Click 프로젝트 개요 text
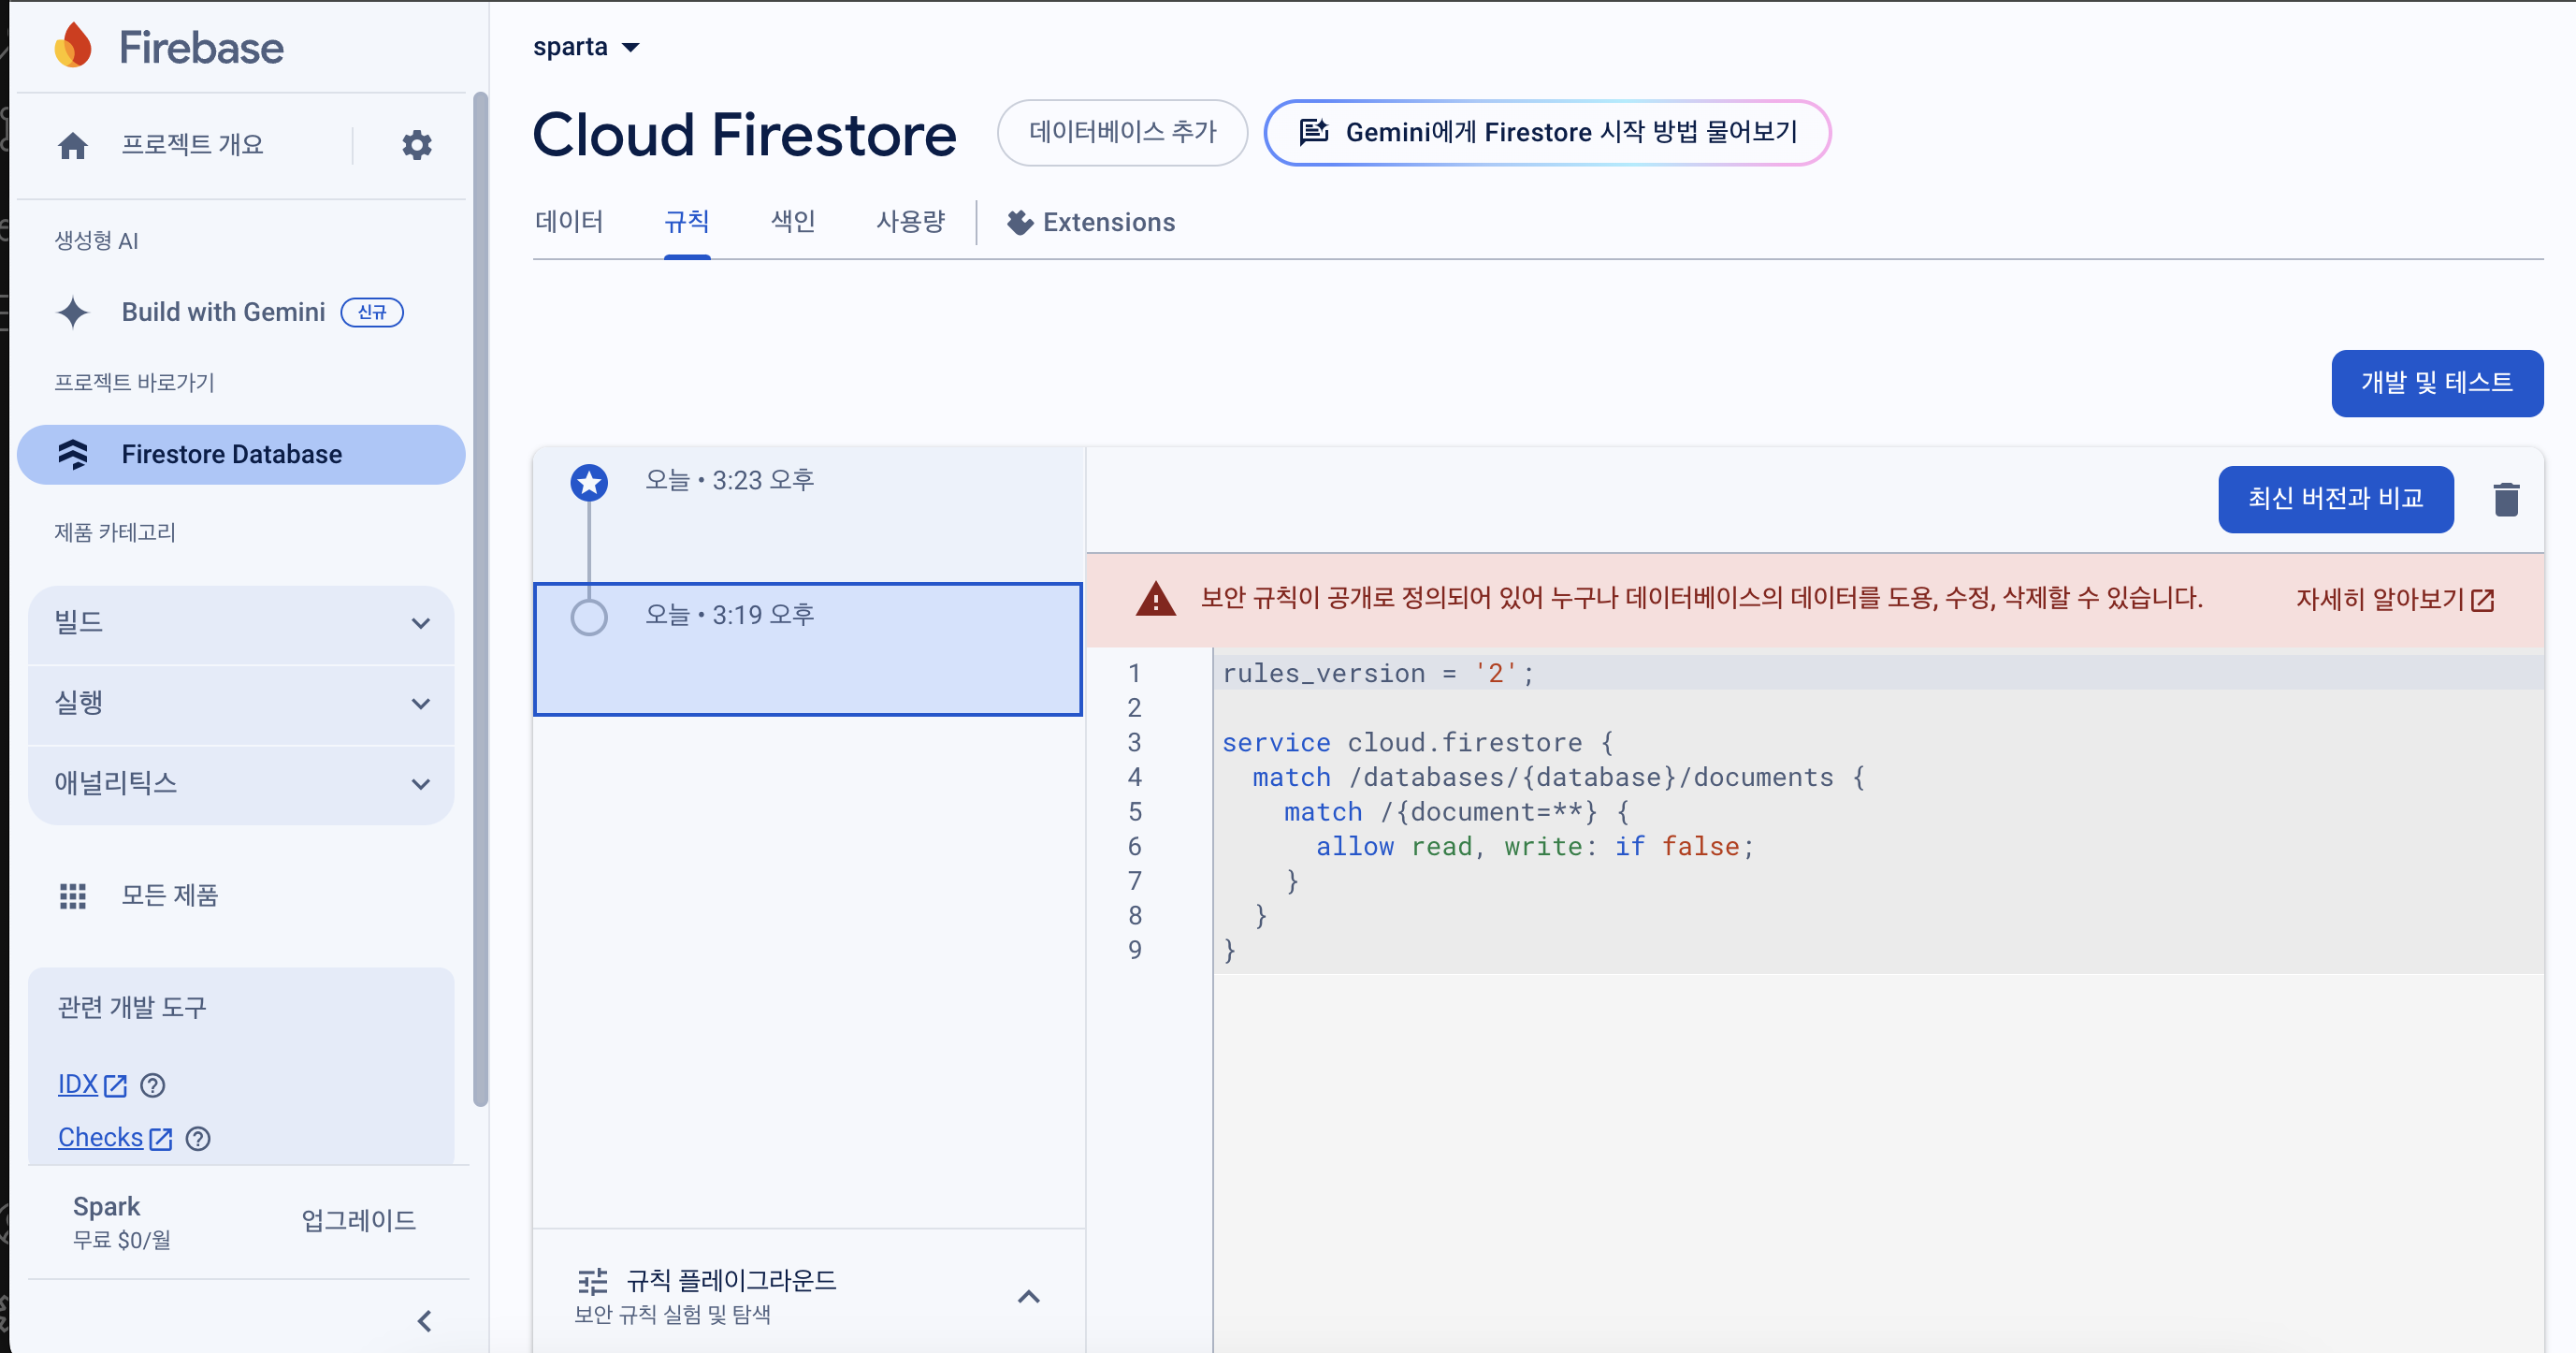 coord(192,145)
